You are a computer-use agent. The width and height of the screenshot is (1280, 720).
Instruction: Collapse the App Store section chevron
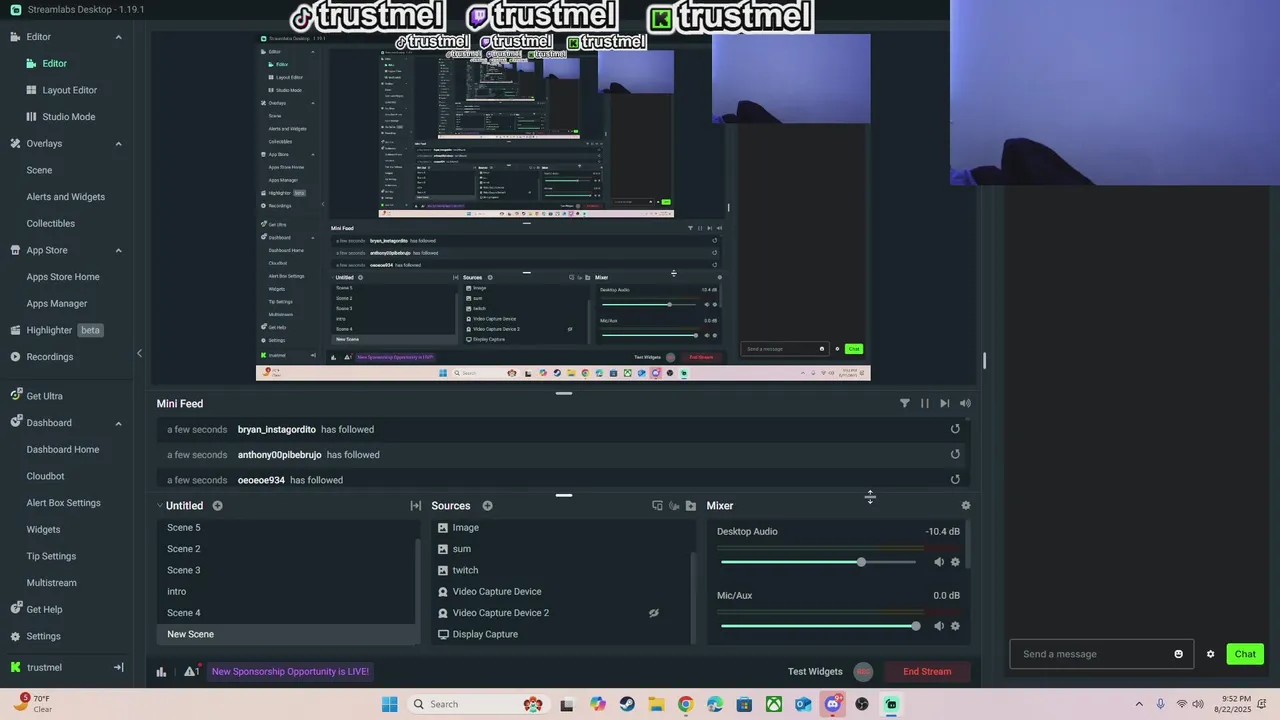118,250
